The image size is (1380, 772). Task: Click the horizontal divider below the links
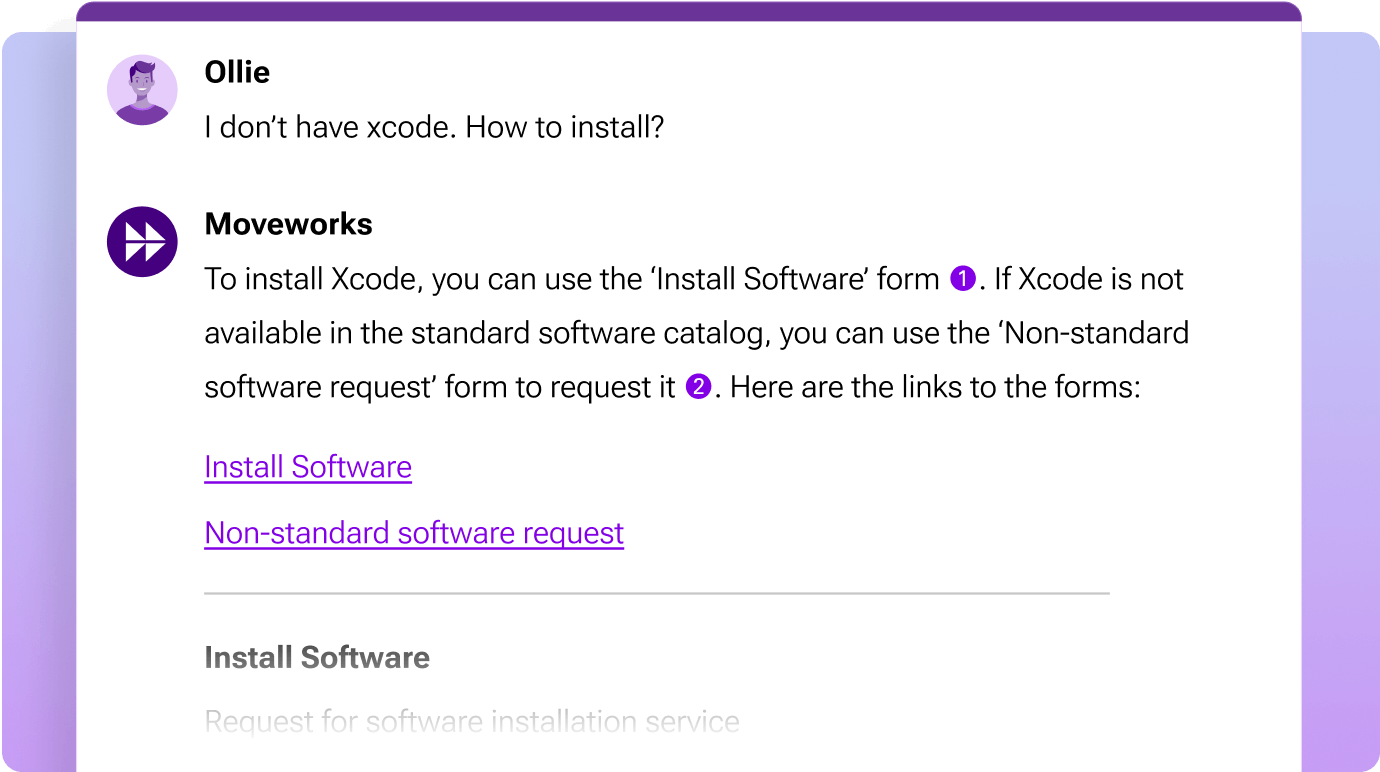[656, 594]
